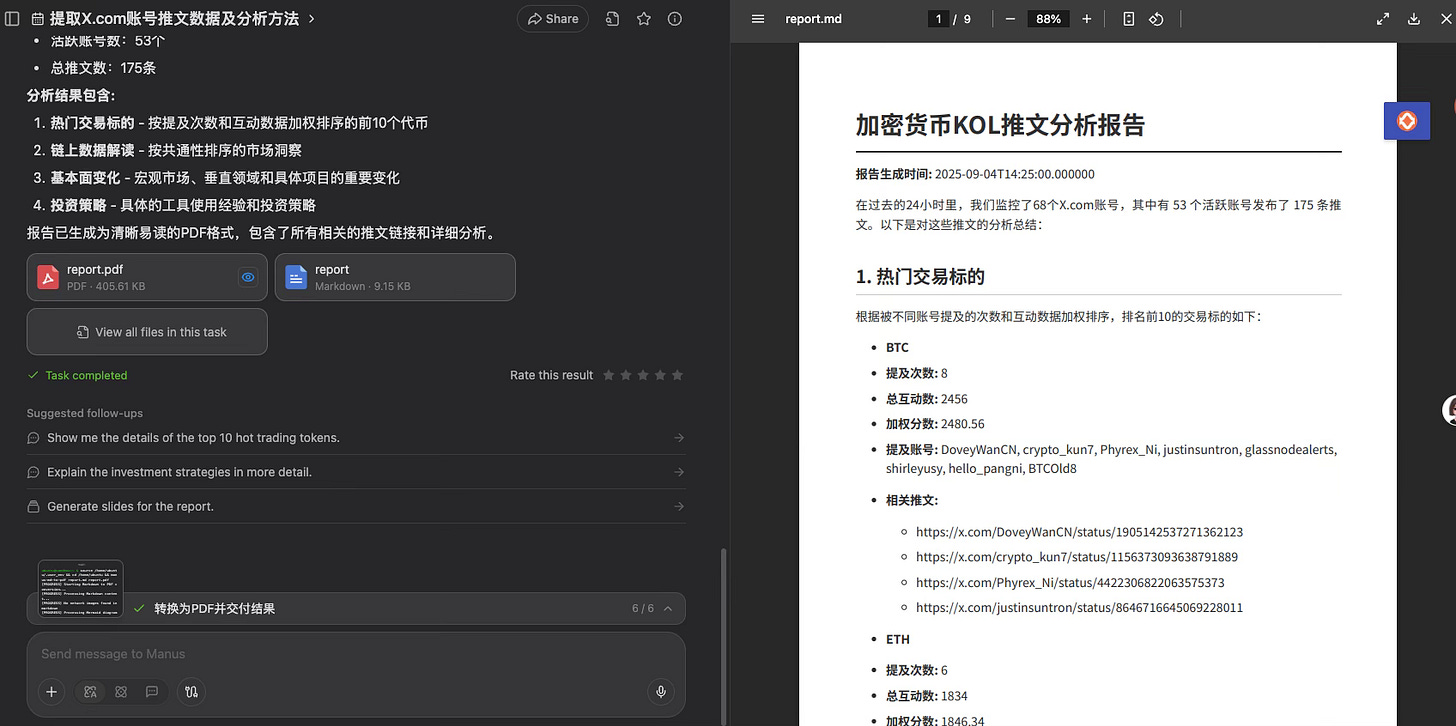Viewport: 1456px width, 726px height.
Task: Open the connectors route icon
Action: tap(191, 691)
